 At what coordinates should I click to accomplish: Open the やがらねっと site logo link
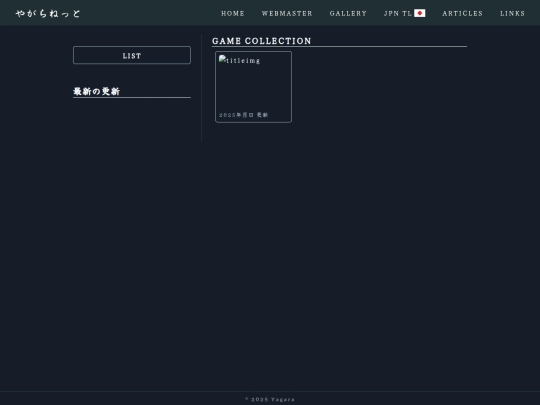coord(48,13)
